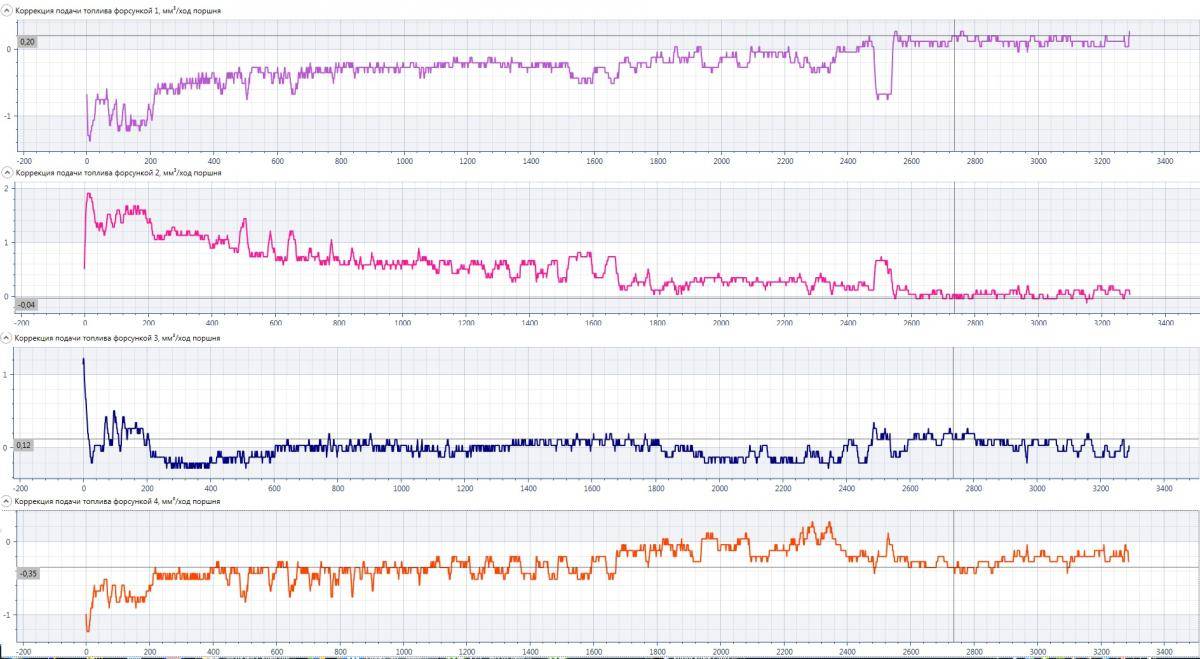
Task: Collapse the injector 1 fuel correction chart
Action: point(6,9)
